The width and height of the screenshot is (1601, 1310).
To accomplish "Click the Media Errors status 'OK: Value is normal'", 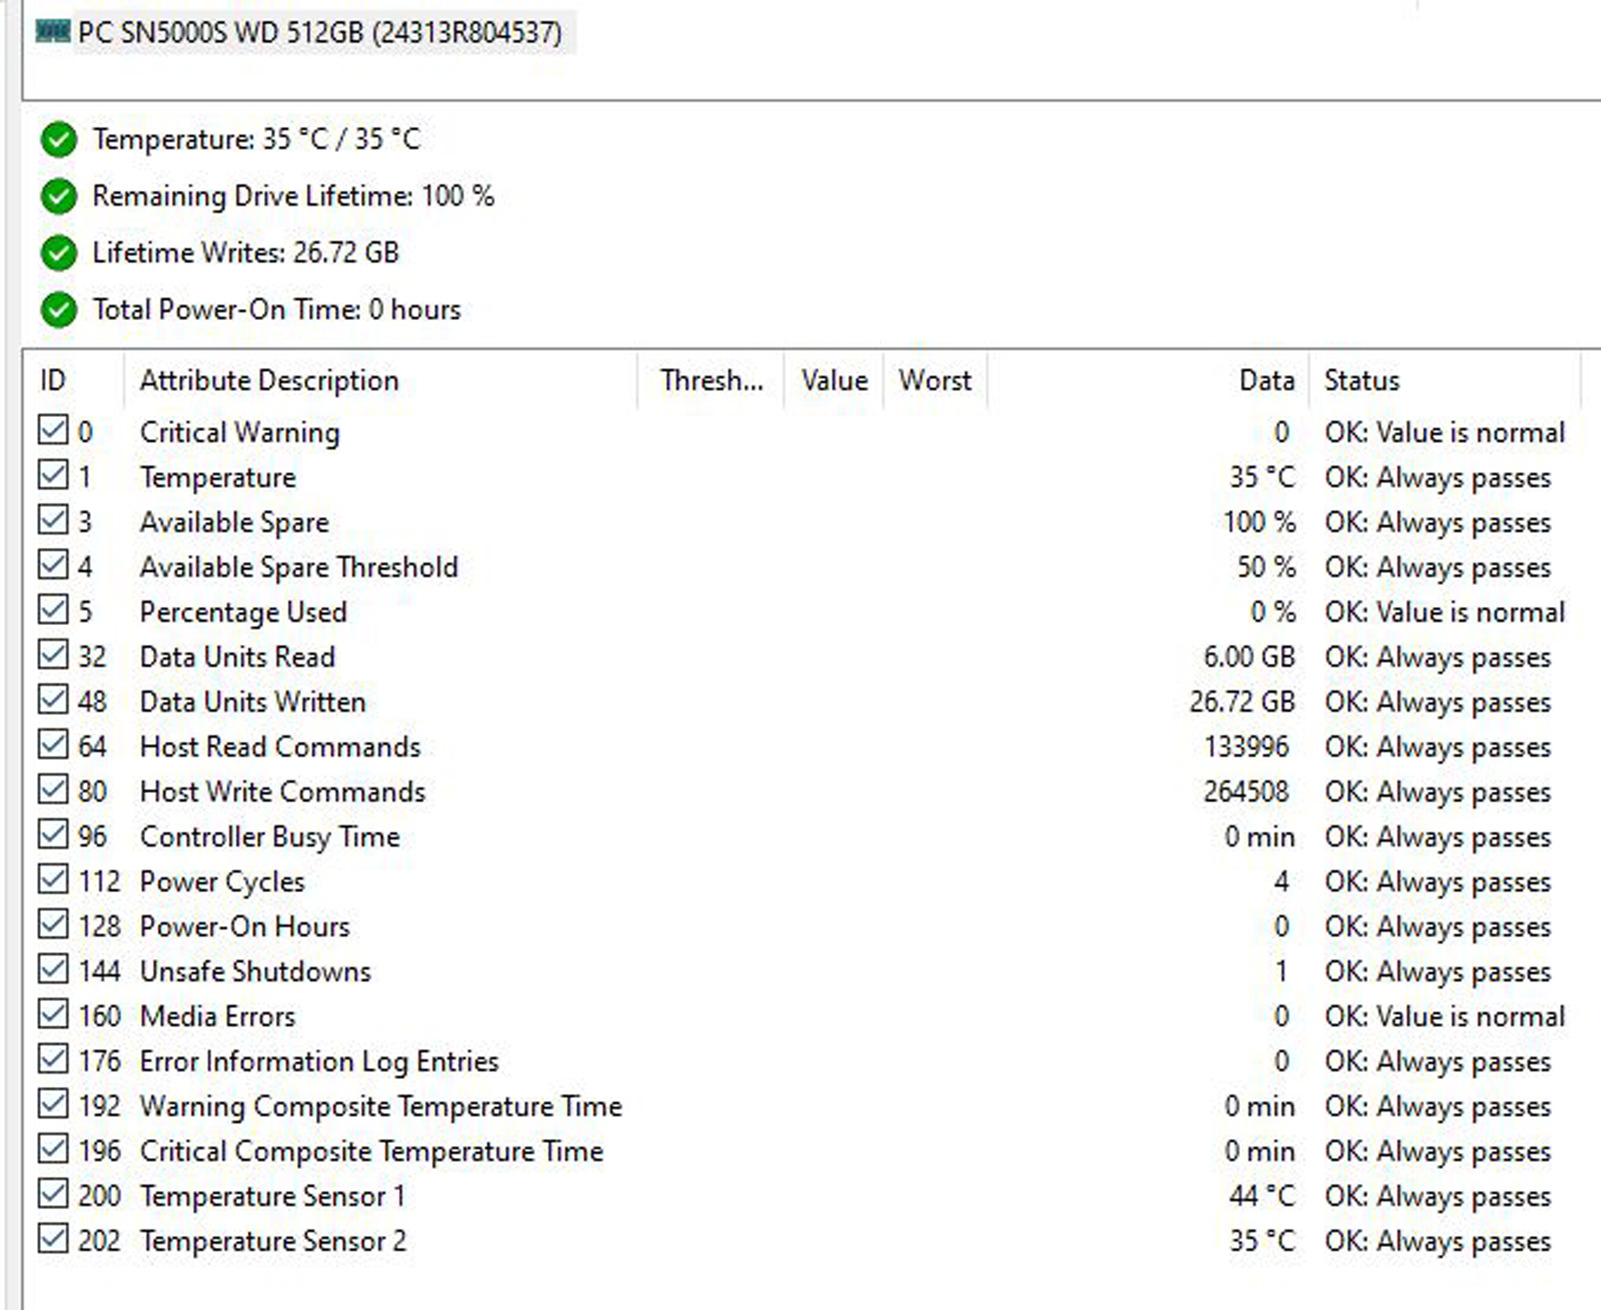I will pyautogui.click(x=1445, y=1017).
